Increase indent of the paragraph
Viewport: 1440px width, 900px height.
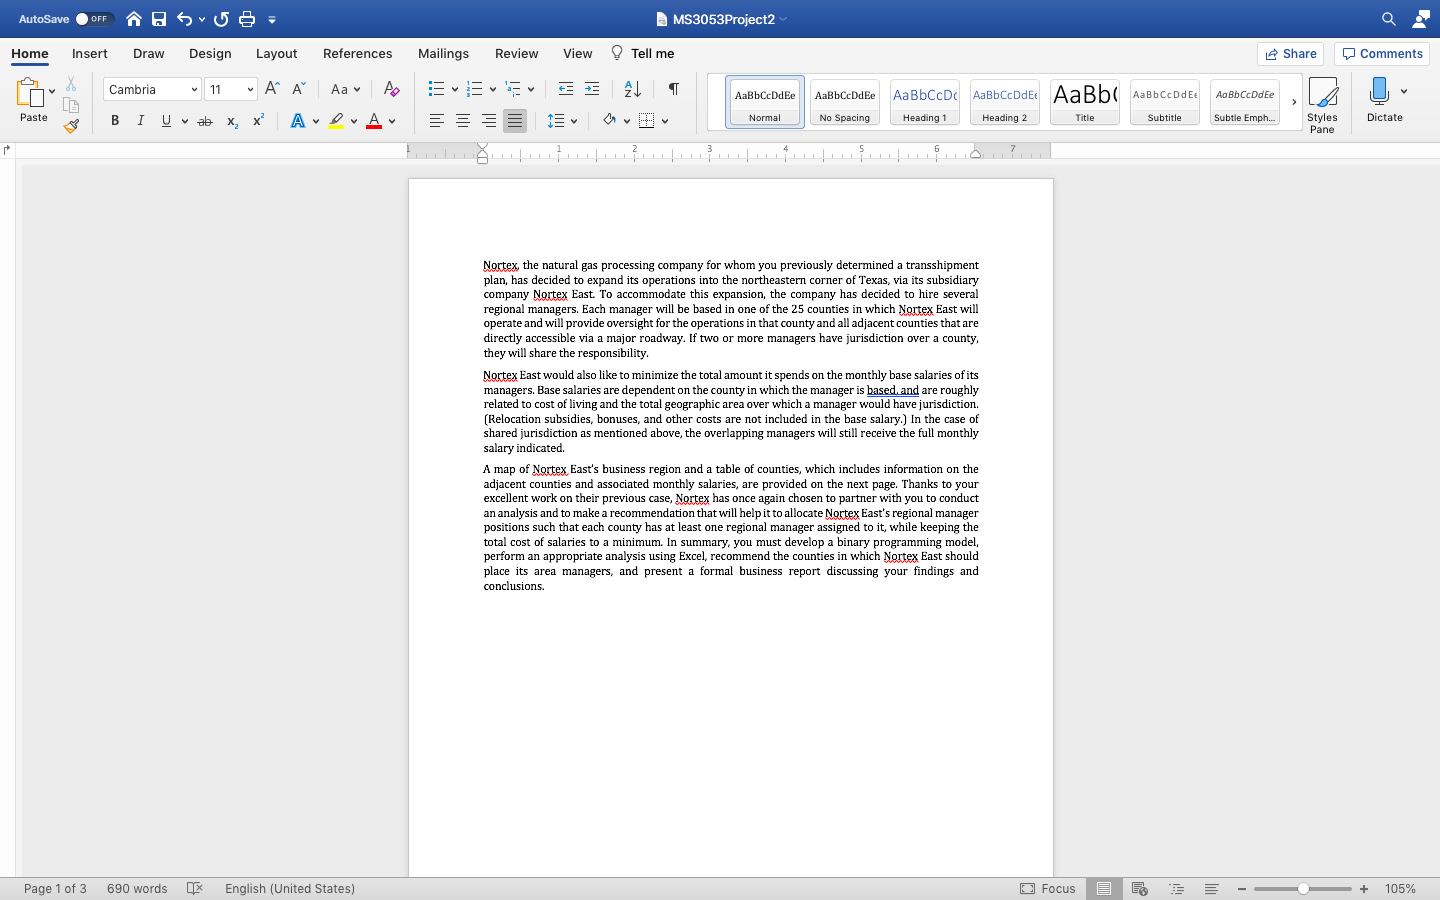pos(592,89)
